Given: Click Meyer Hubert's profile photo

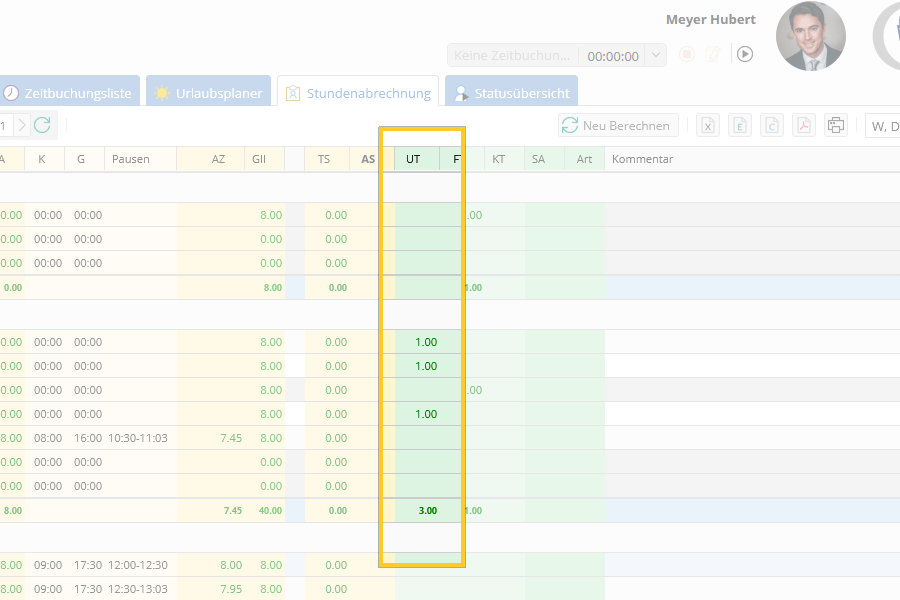Looking at the screenshot, I should pyautogui.click(x=810, y=36).
